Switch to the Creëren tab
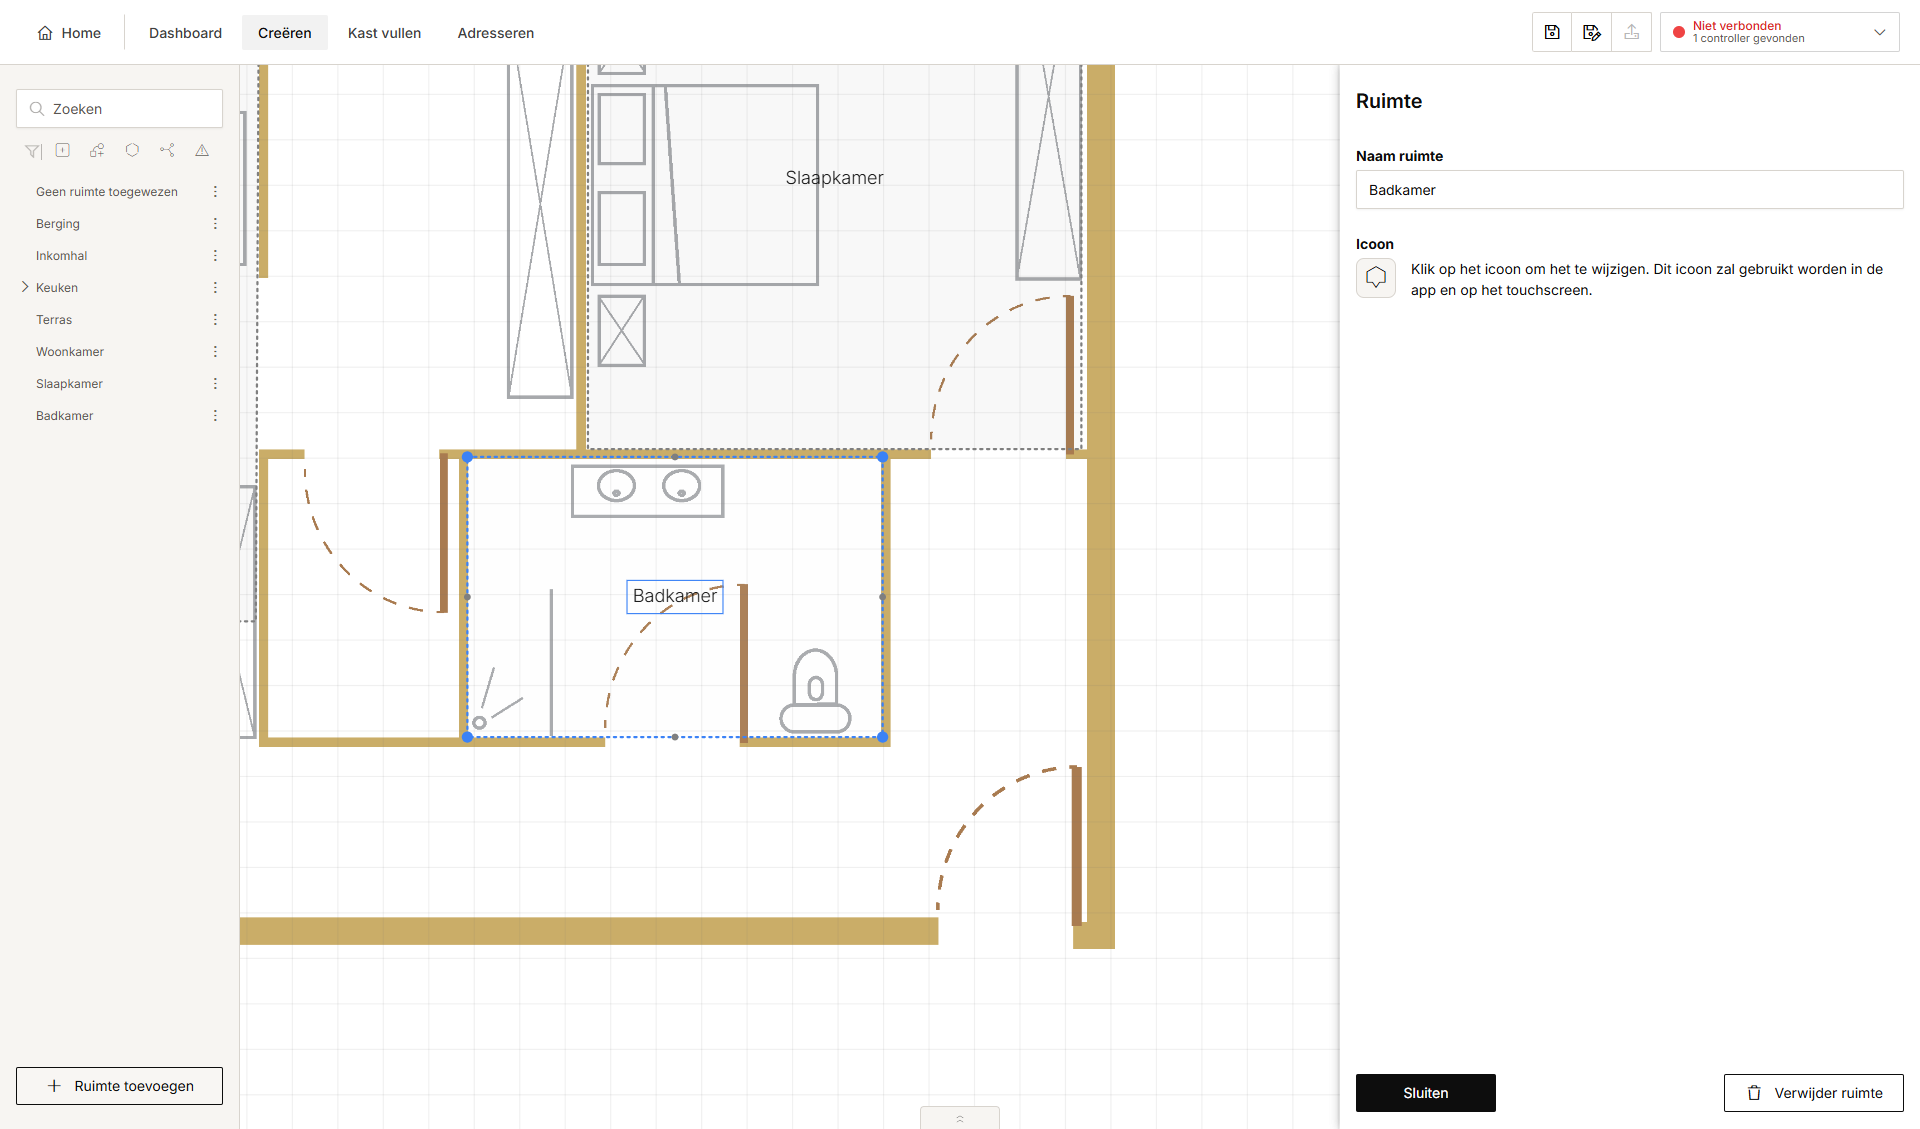 285,33
